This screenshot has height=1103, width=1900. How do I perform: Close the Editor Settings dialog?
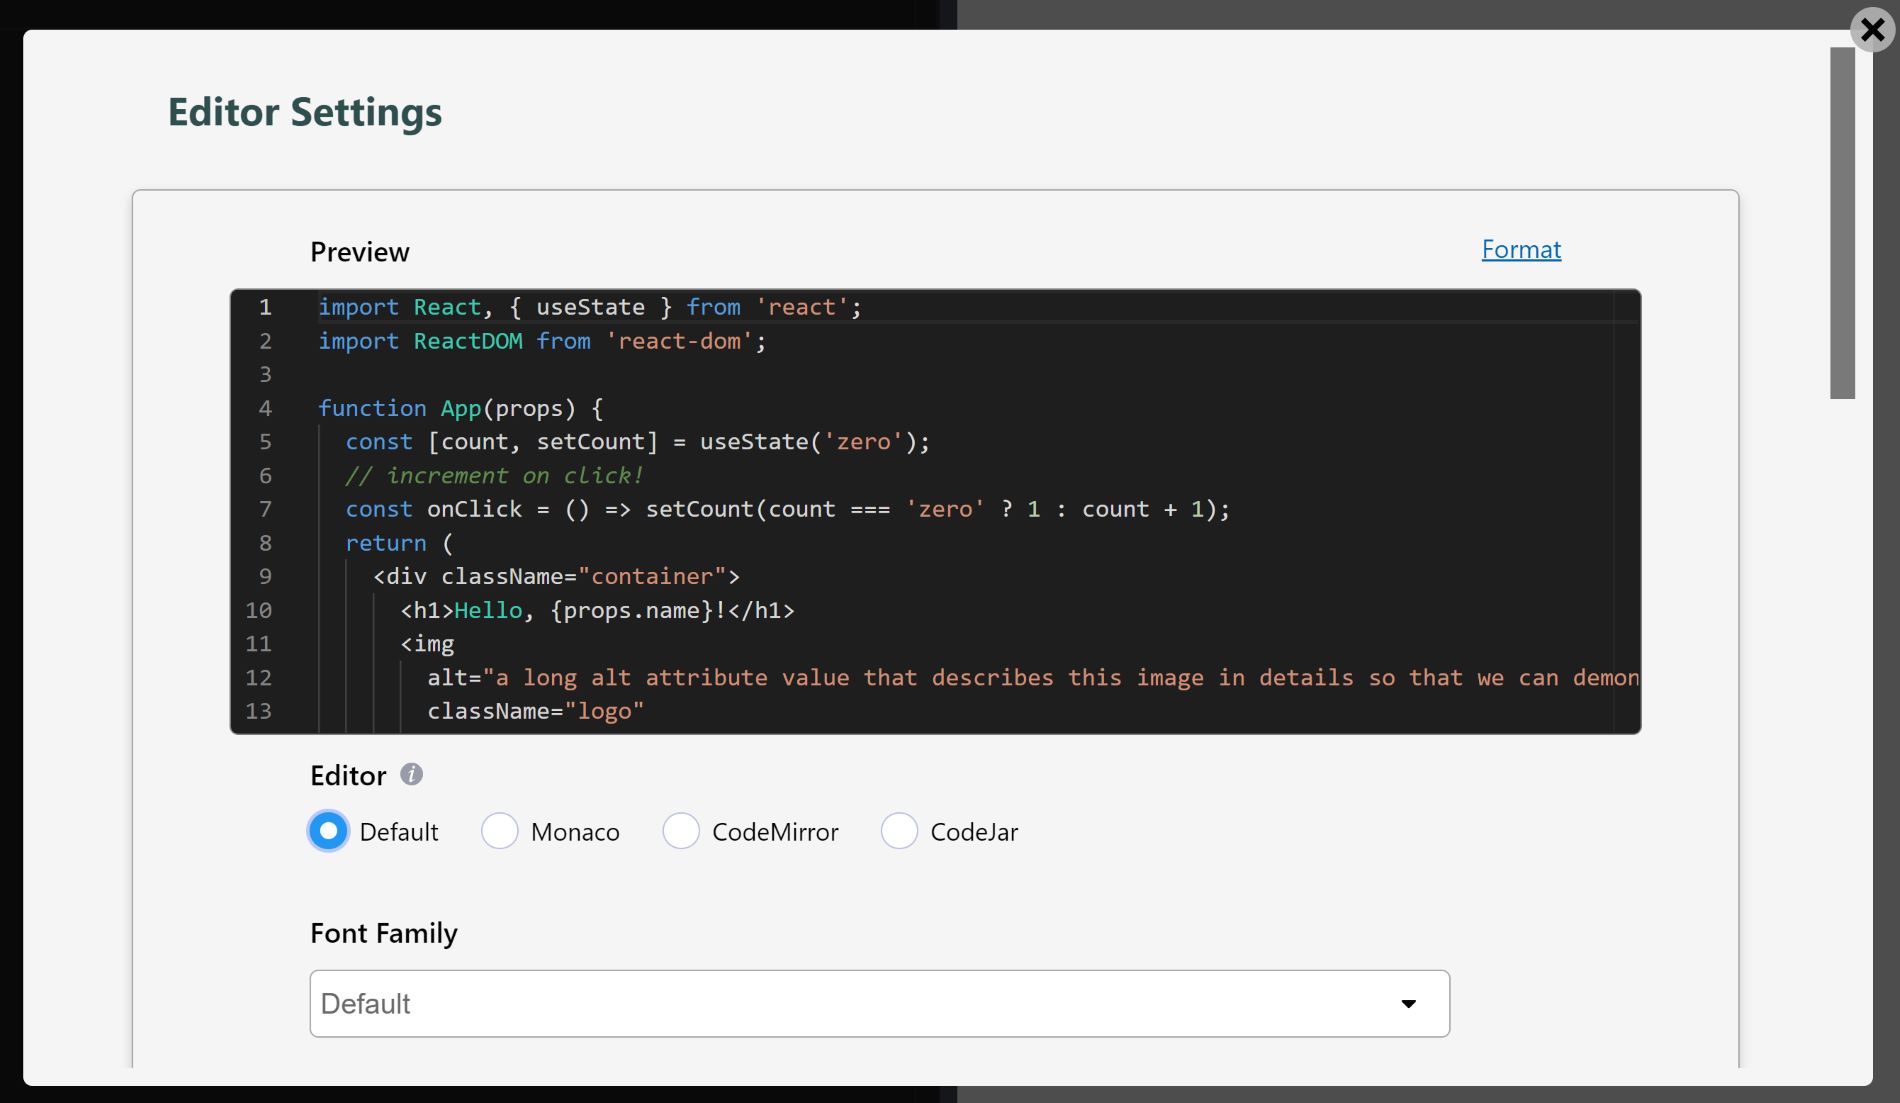coord(1871,29)
